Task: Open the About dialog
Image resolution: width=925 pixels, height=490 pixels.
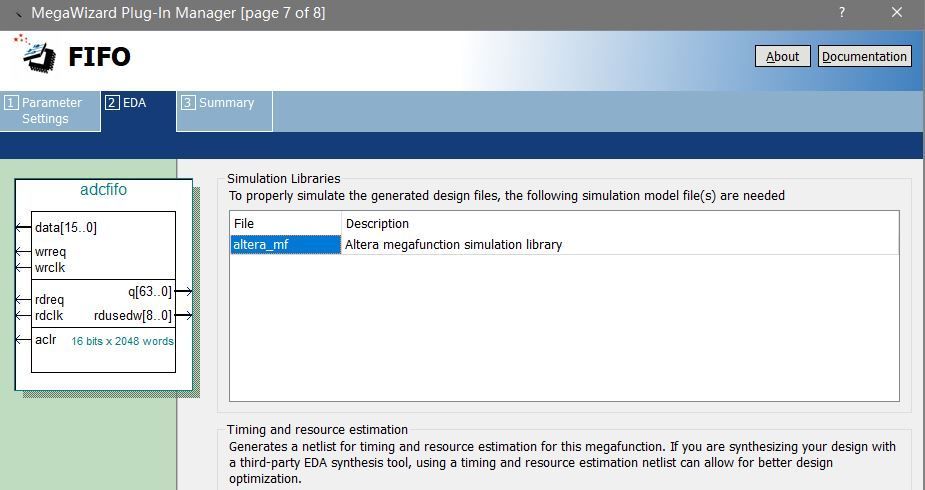Action: [782, 56]
